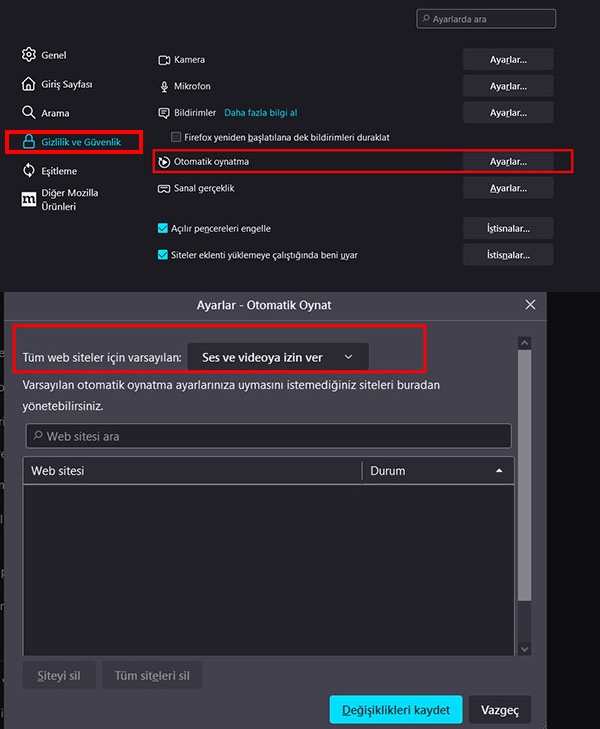Image resolution: width=600 pixels, height=729 pixels.
Task: Focus the 'Web sitesi ara' search field
Action: pyautogui.click(x=269, y=436)
